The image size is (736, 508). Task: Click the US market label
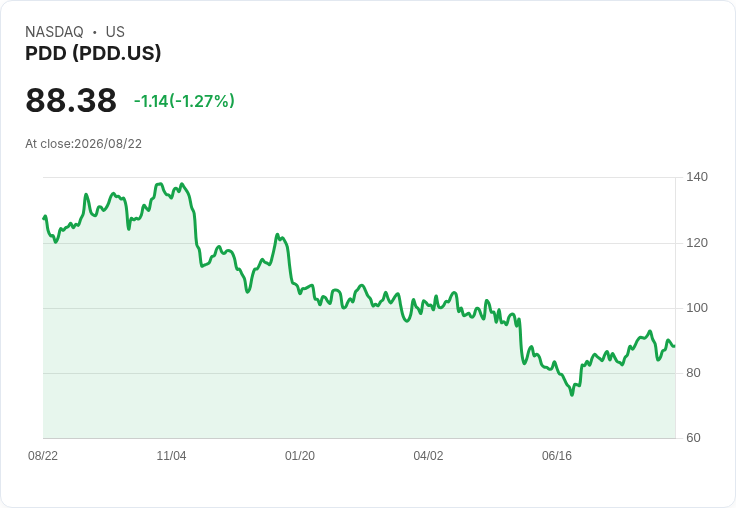pos(115,32)
